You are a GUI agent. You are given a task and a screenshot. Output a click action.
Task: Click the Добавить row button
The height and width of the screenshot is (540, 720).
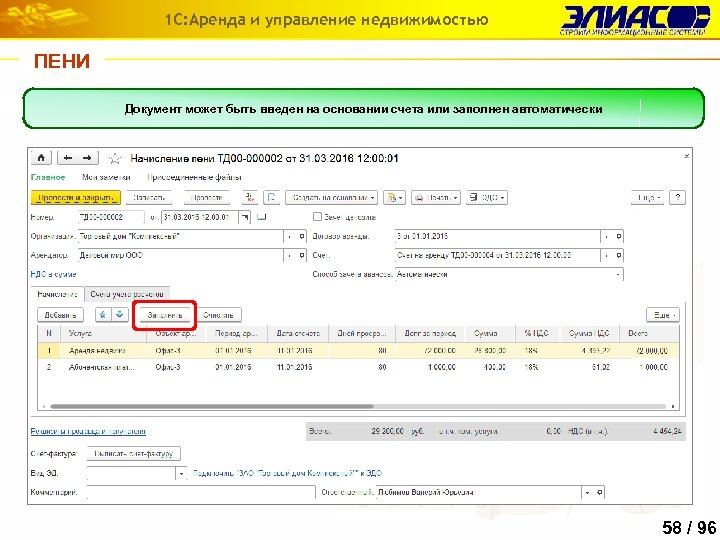point(60,315)
